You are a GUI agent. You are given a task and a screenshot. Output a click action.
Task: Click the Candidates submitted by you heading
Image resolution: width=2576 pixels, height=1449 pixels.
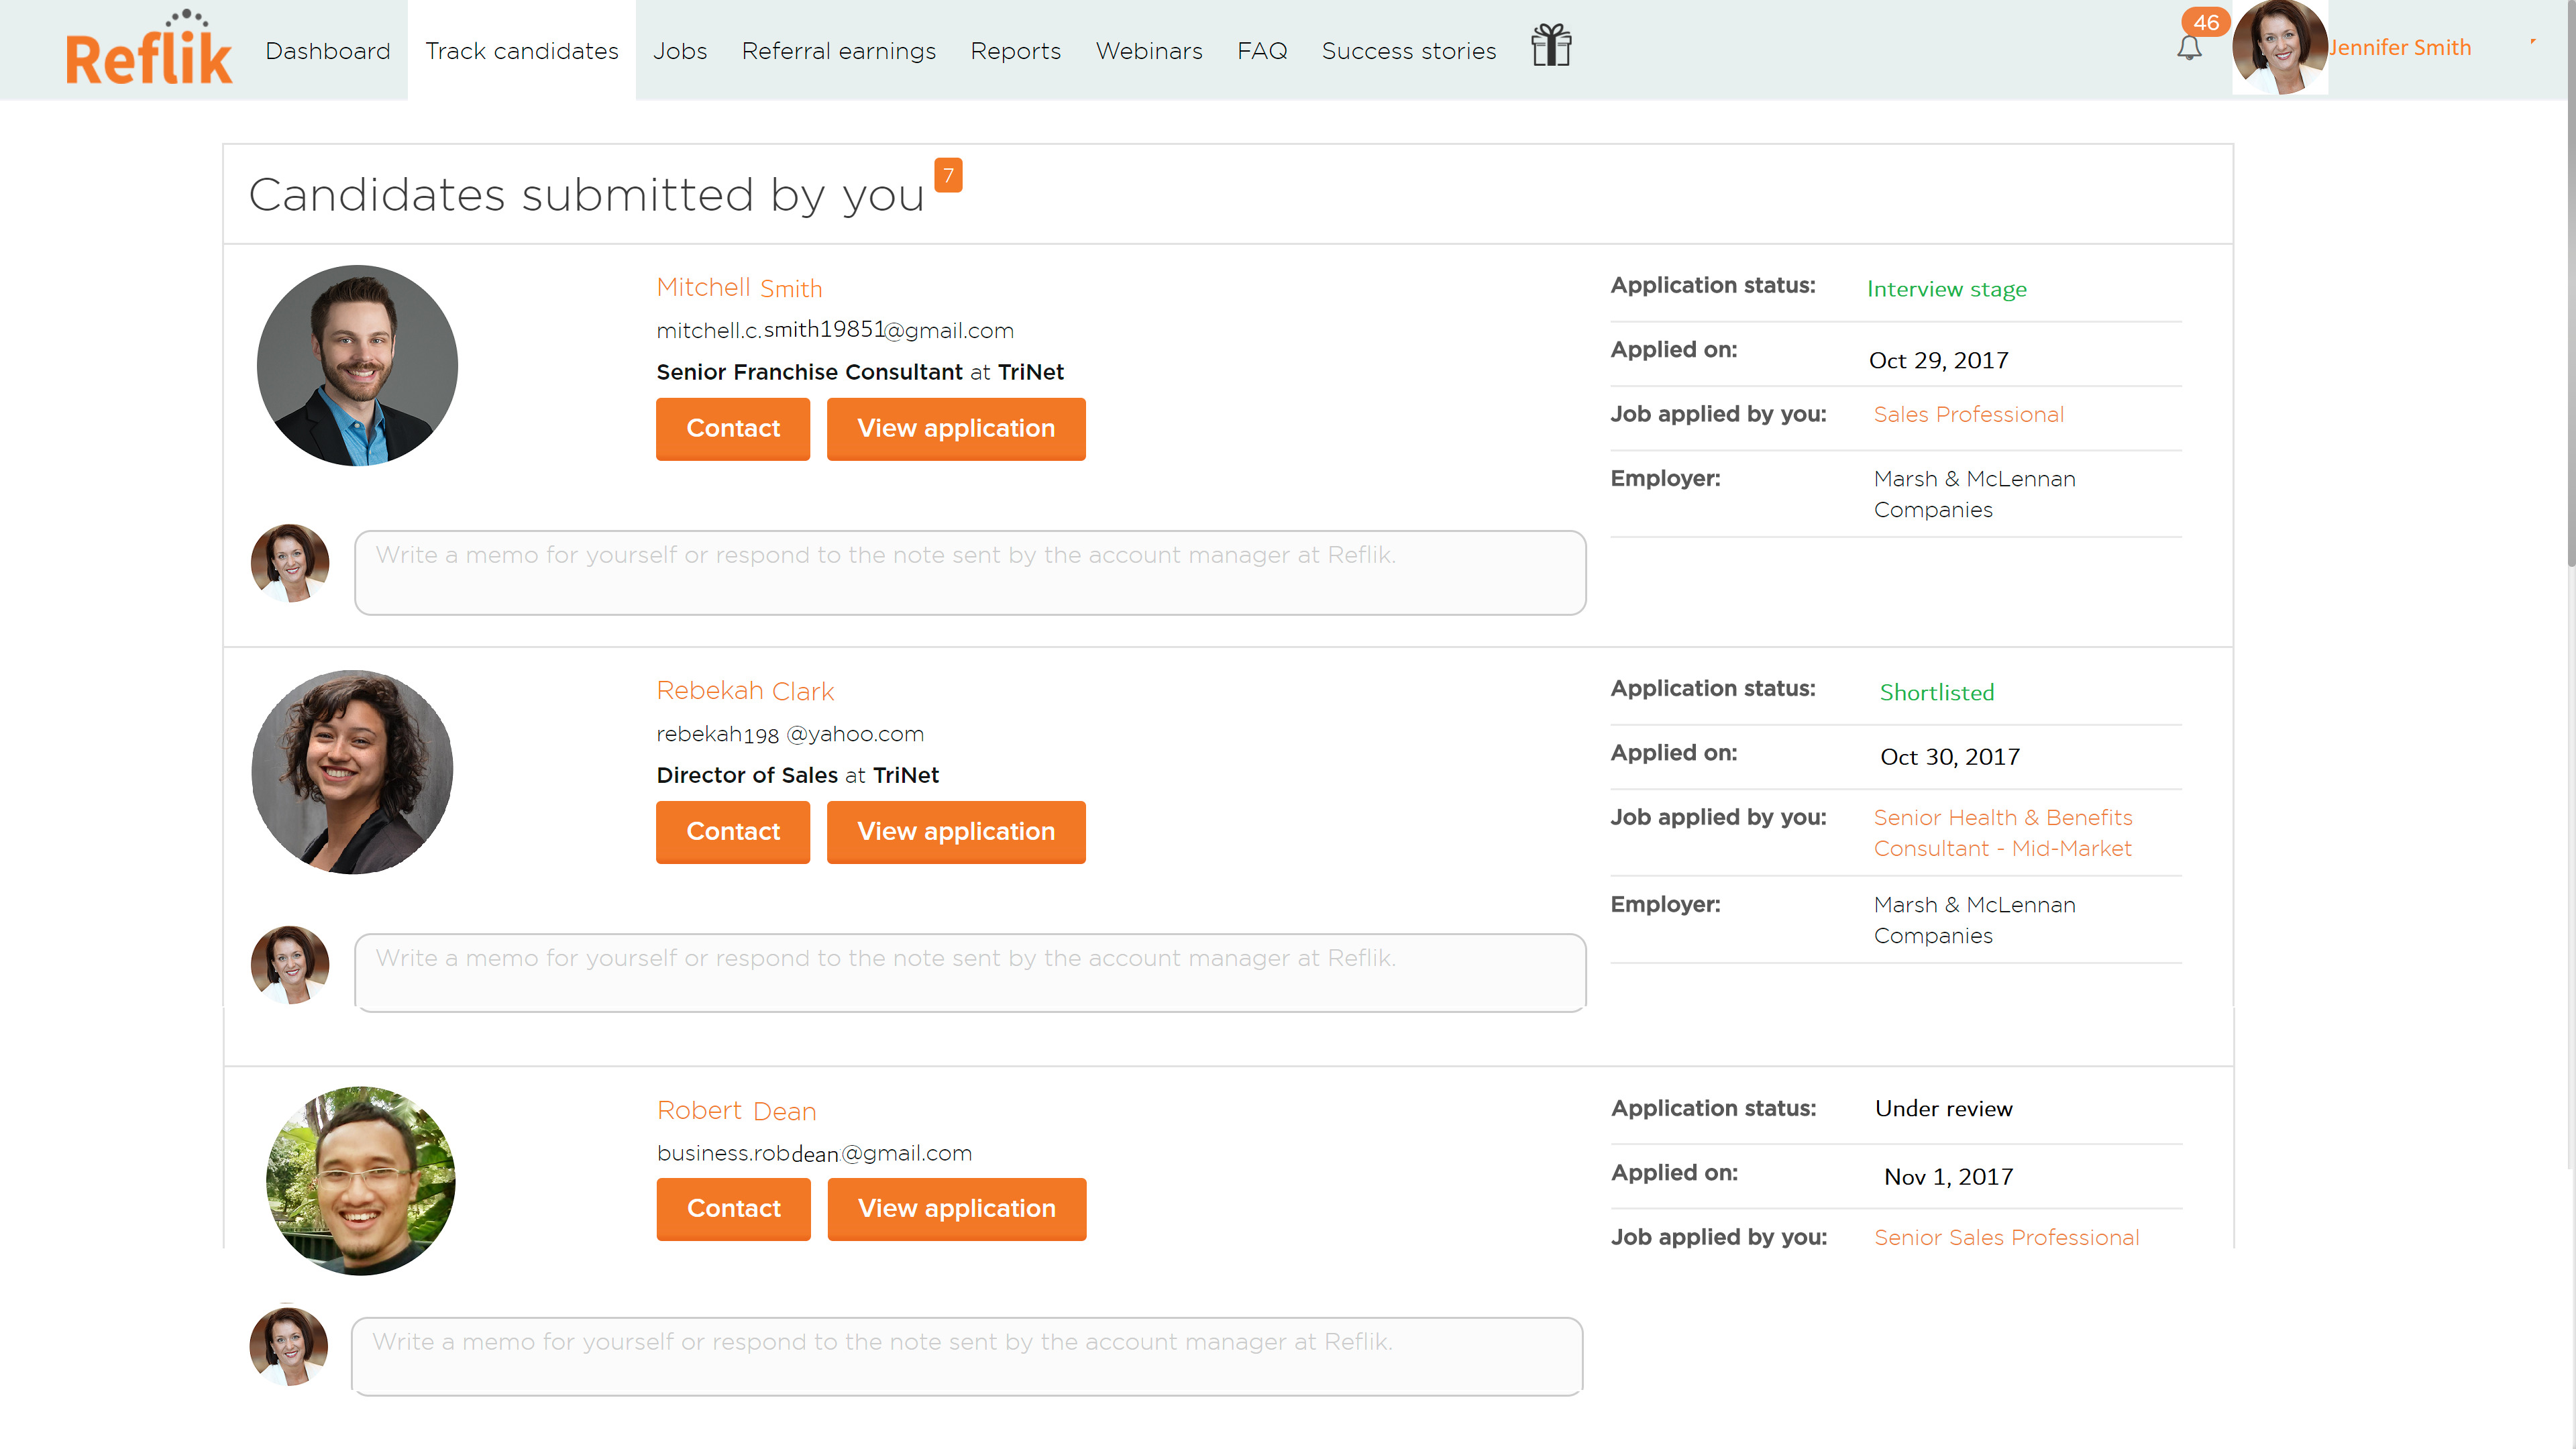(587, 194)
